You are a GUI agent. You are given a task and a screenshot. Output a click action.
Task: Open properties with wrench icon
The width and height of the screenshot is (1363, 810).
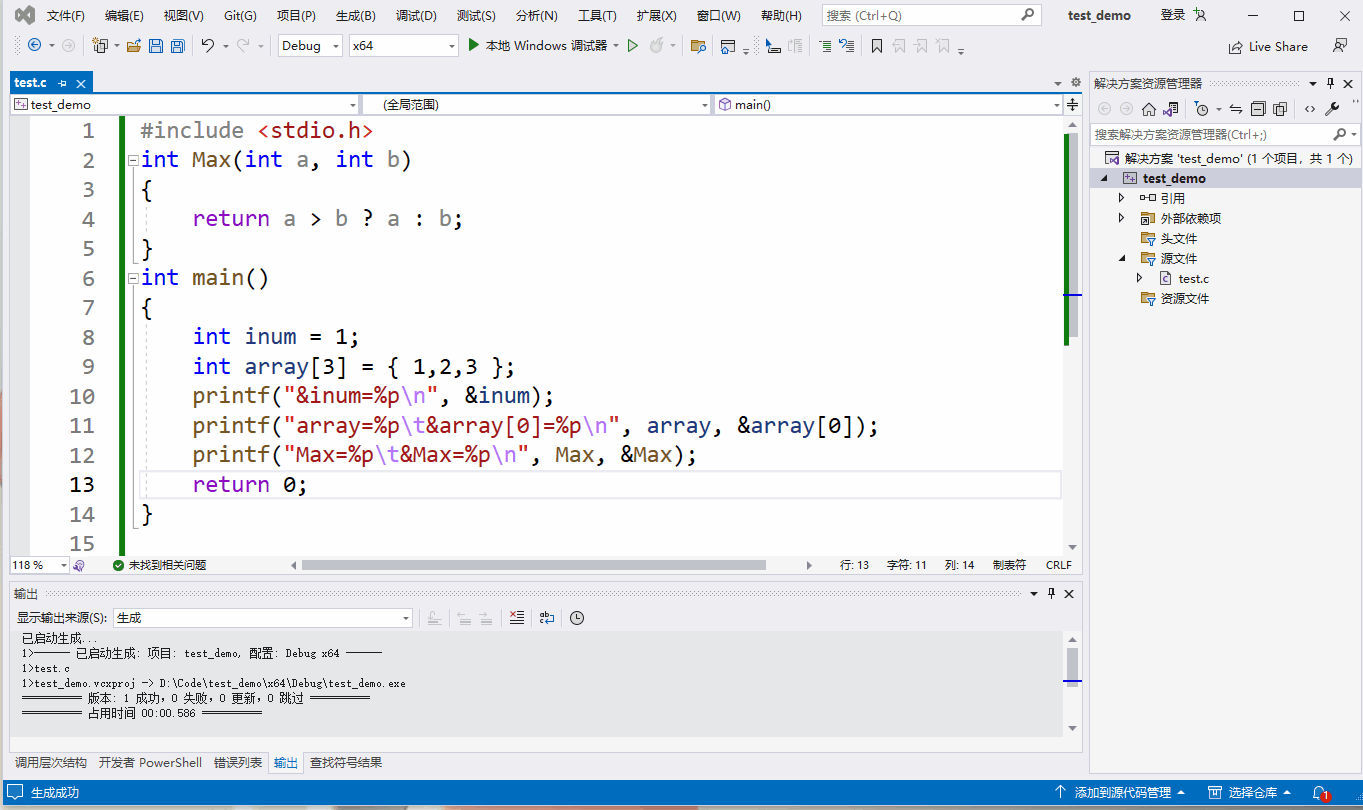click(x=1332, y=109)
